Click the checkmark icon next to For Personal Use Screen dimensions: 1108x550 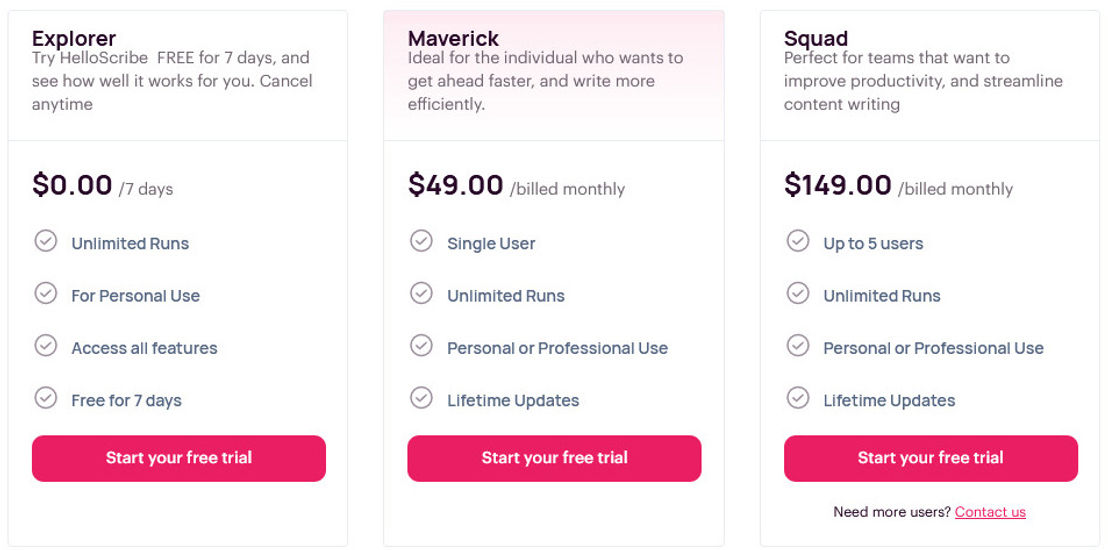(x=46, y=293)
